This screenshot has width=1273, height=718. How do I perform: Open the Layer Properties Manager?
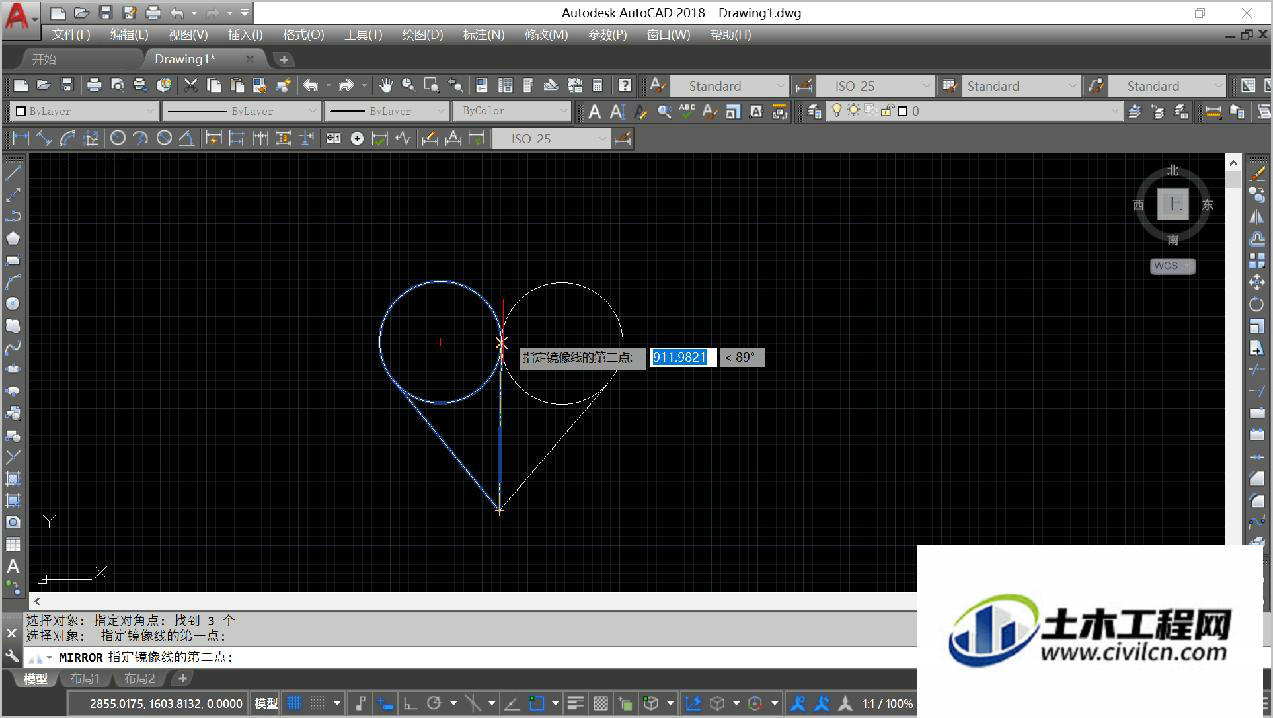815,112
